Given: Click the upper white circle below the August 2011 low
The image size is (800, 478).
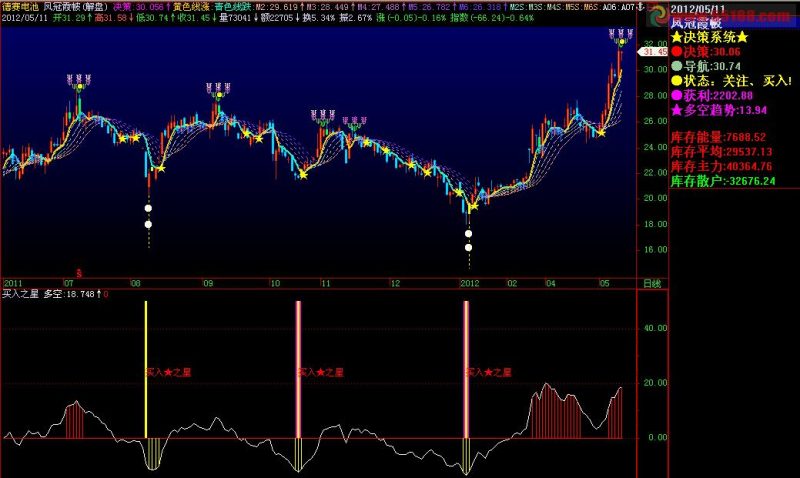Looking at the screenshot, I should (x=148, y=208).
